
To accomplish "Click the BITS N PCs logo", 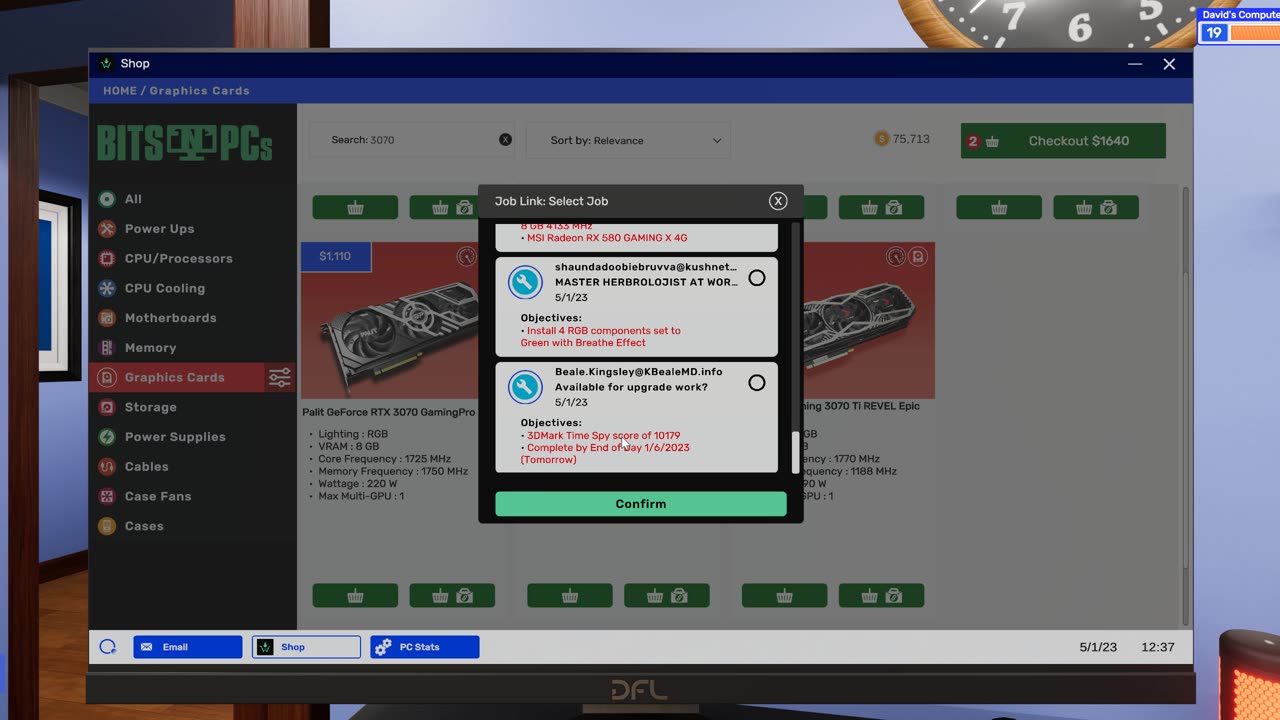I will pyautogui.click(x=185, y=143).
